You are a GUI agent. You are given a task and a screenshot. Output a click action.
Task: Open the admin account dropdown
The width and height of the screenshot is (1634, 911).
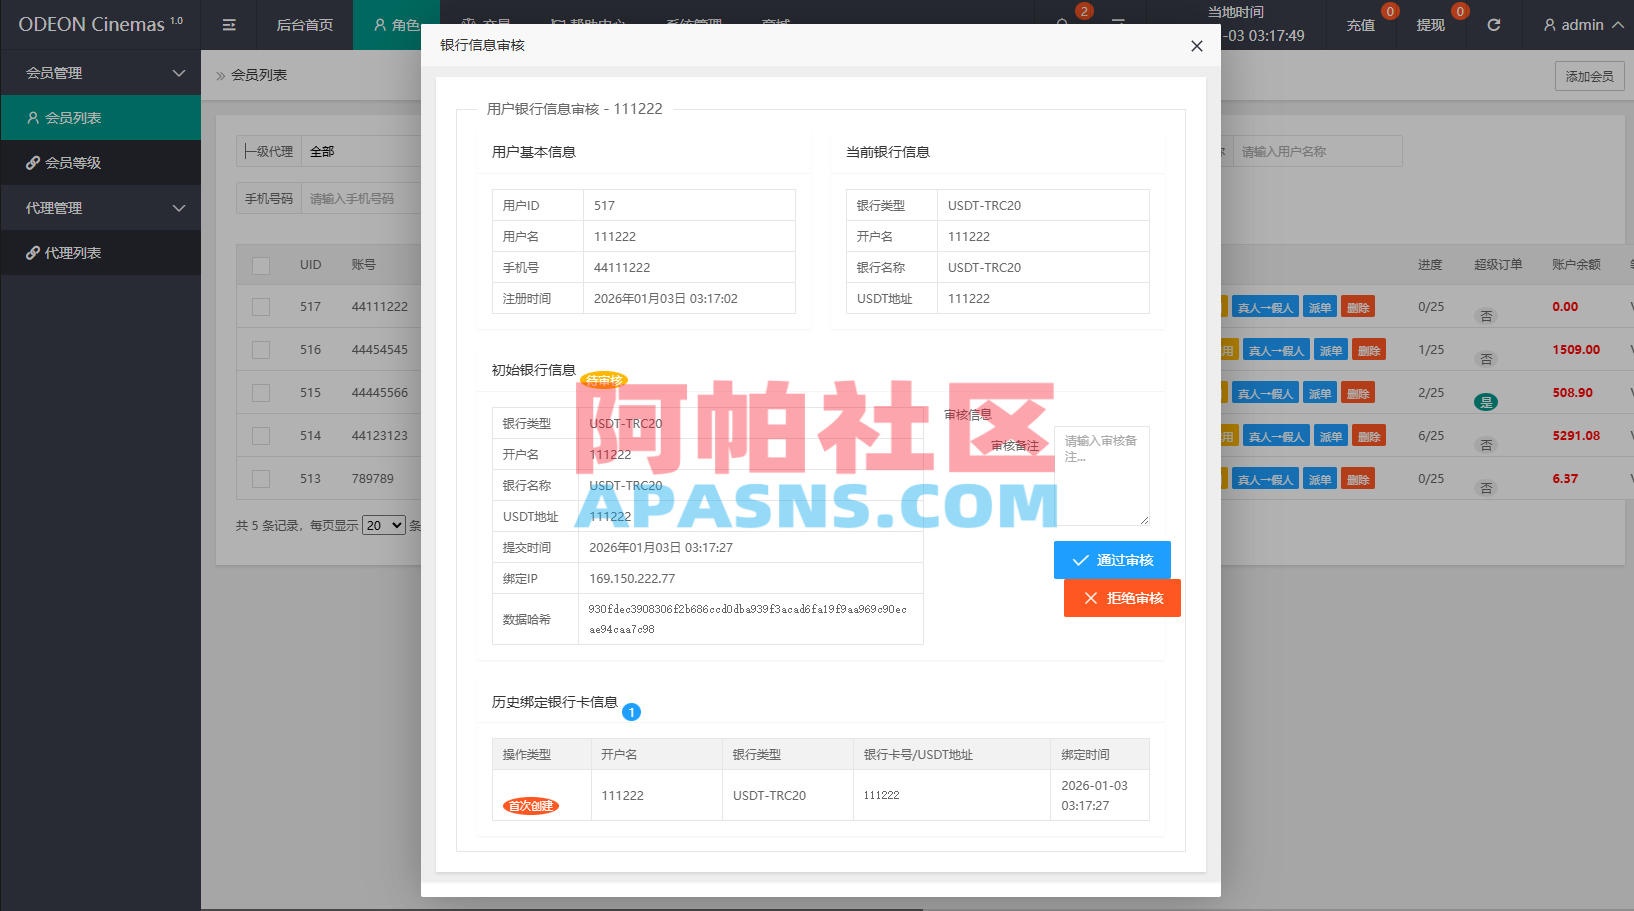[1583, 25]
